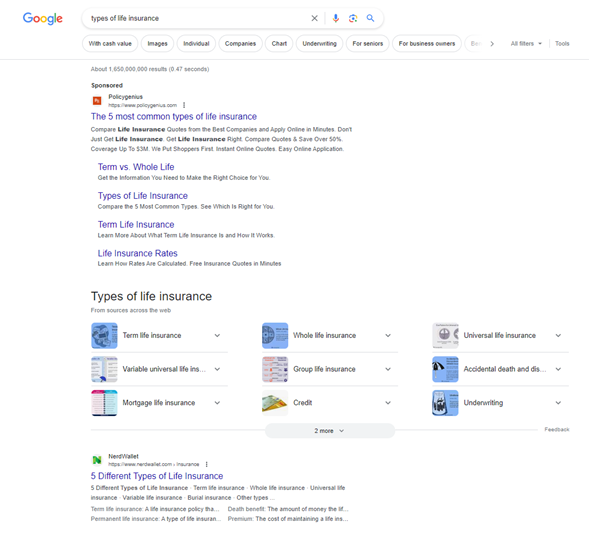
Task: Open Policygenius ad three-dot options menu
Action: pyautogui.click(x=184, y=105)
